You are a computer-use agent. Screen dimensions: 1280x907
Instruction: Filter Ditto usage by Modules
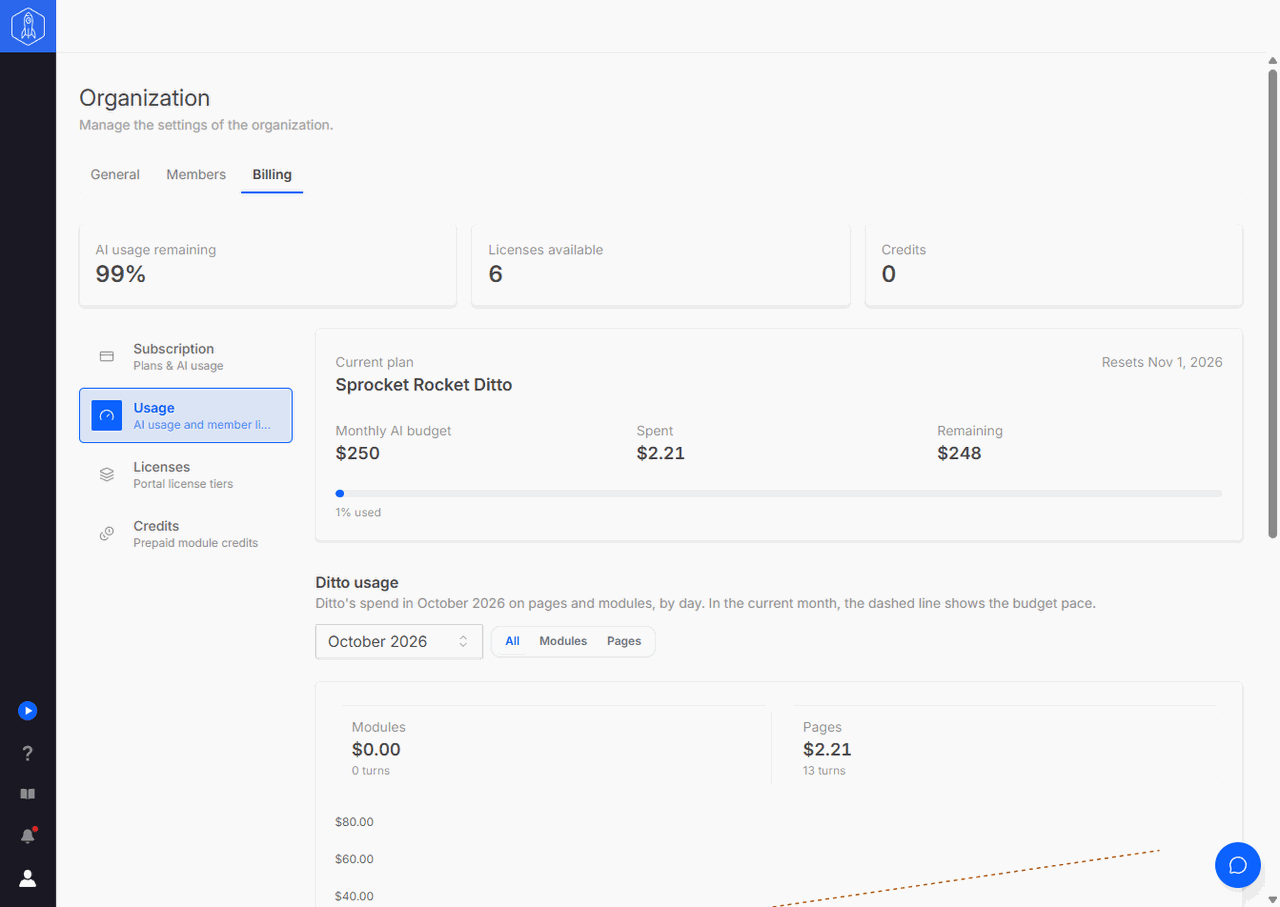tap(563, 641)
